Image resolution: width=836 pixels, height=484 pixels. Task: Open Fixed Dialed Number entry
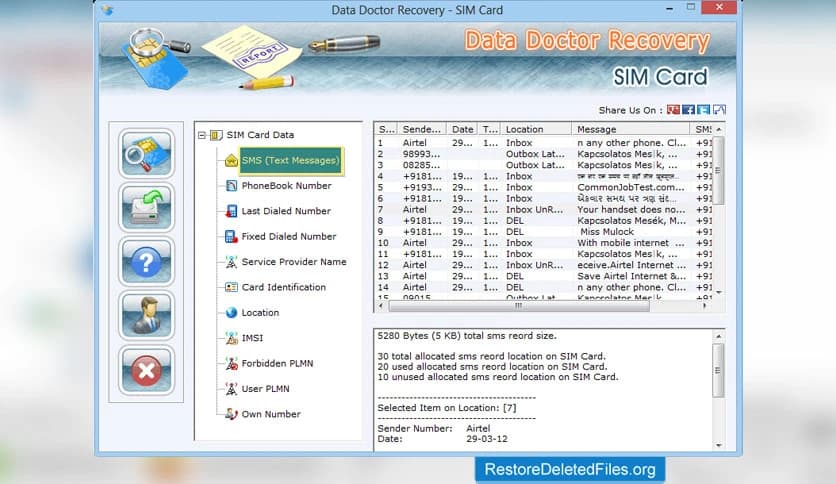[x=288, y=236]
